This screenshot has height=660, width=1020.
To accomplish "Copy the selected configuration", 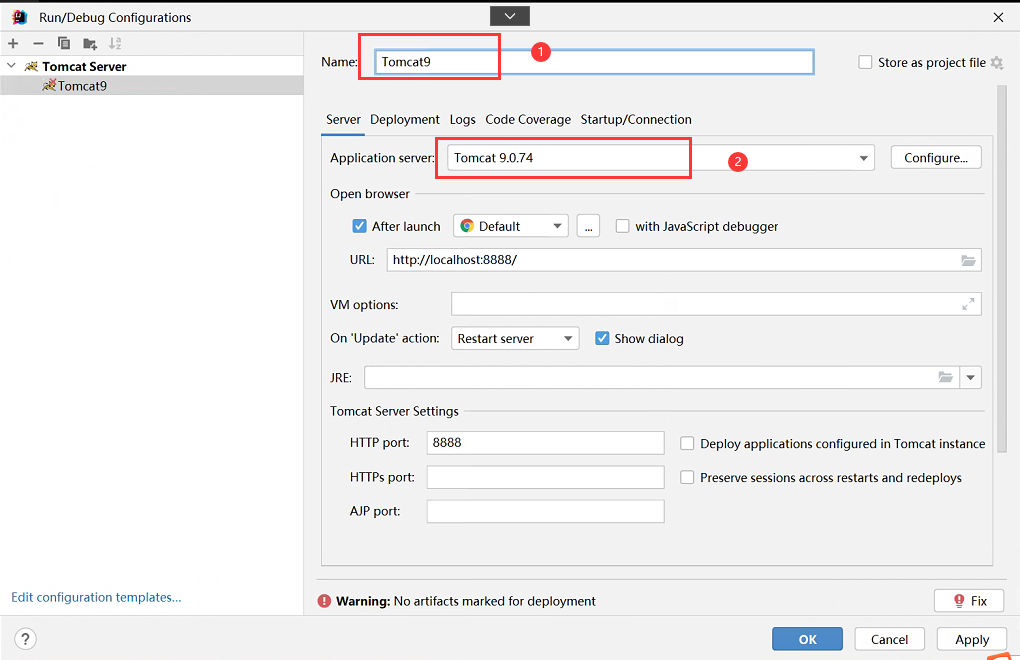I will point(64,44).
